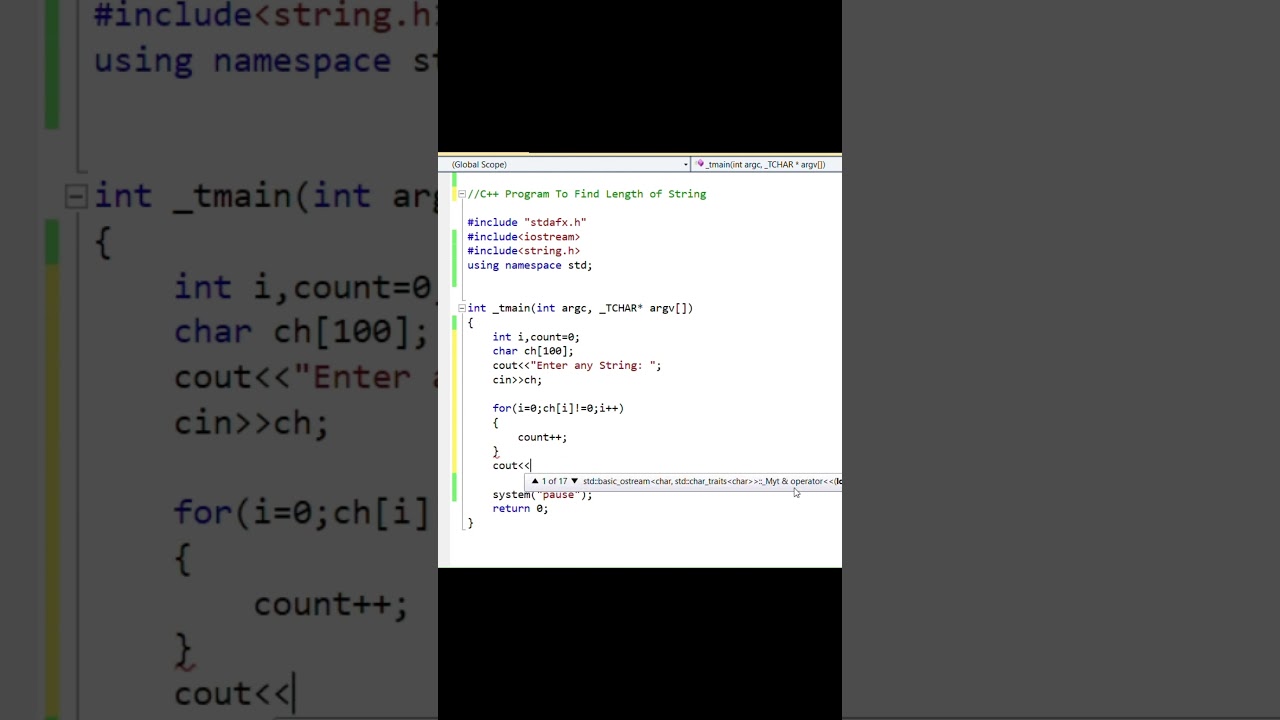Collapse the comment outlining region
1280x720 pixels.
(461, 194)
